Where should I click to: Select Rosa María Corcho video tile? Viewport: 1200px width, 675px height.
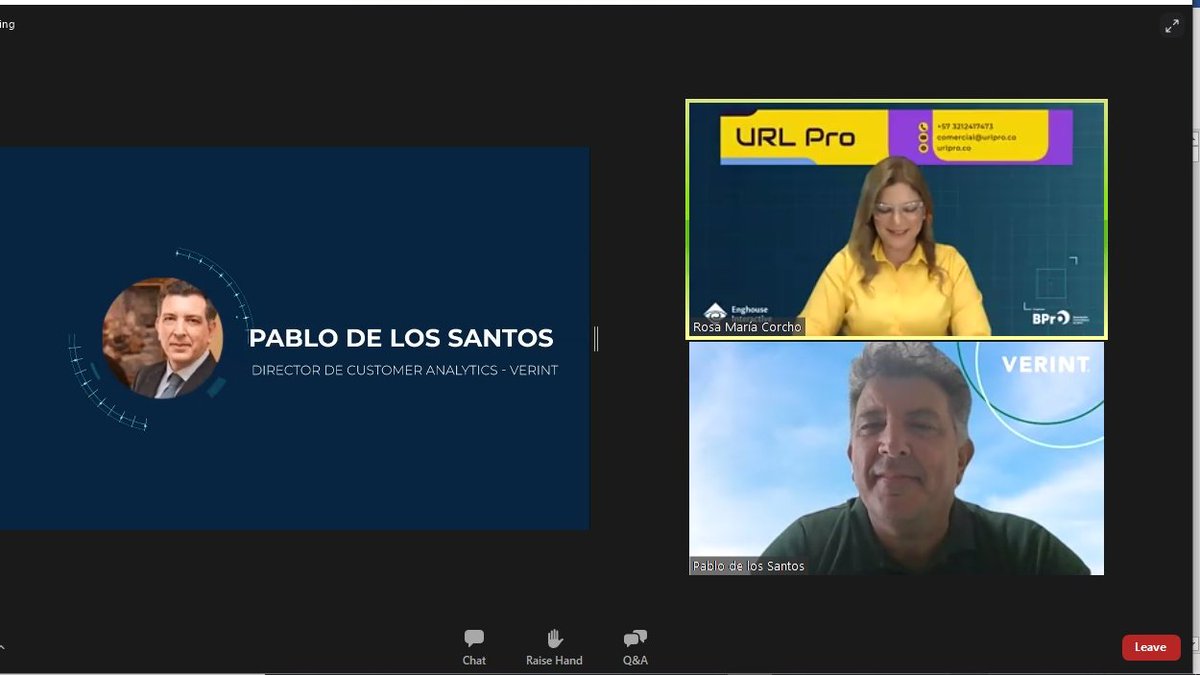click(x=897, y=219)
